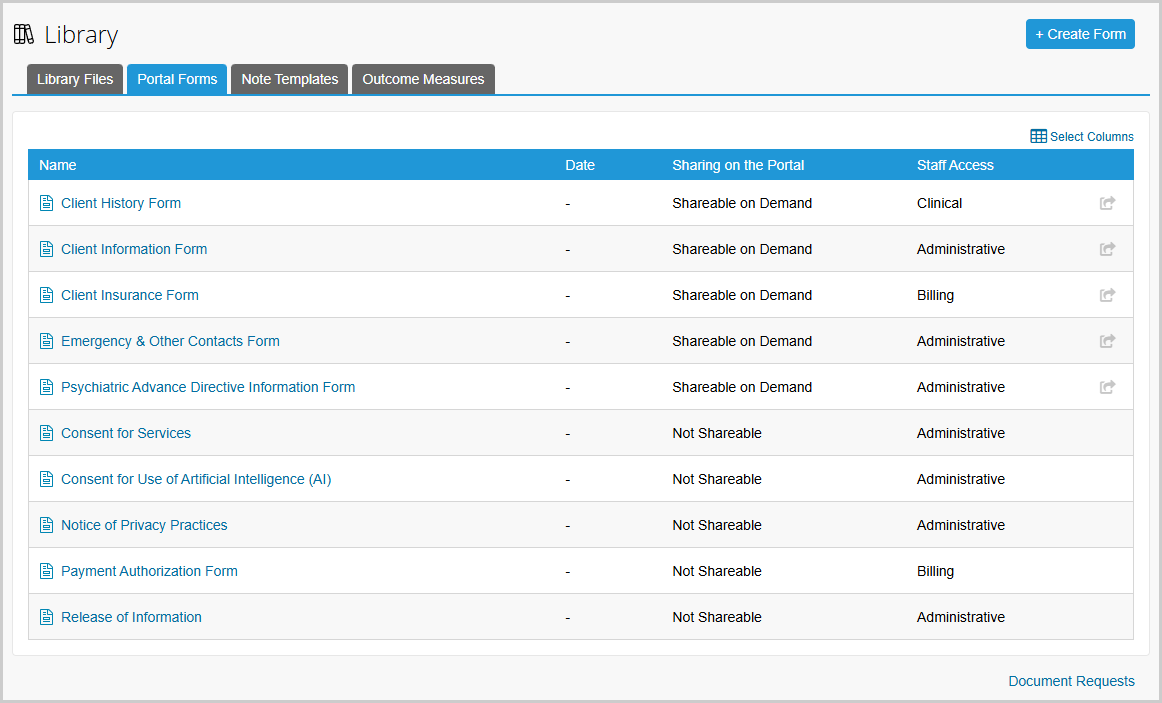Click the Staff Access column header
This screenshot has height=703, width=1162.
955,165
